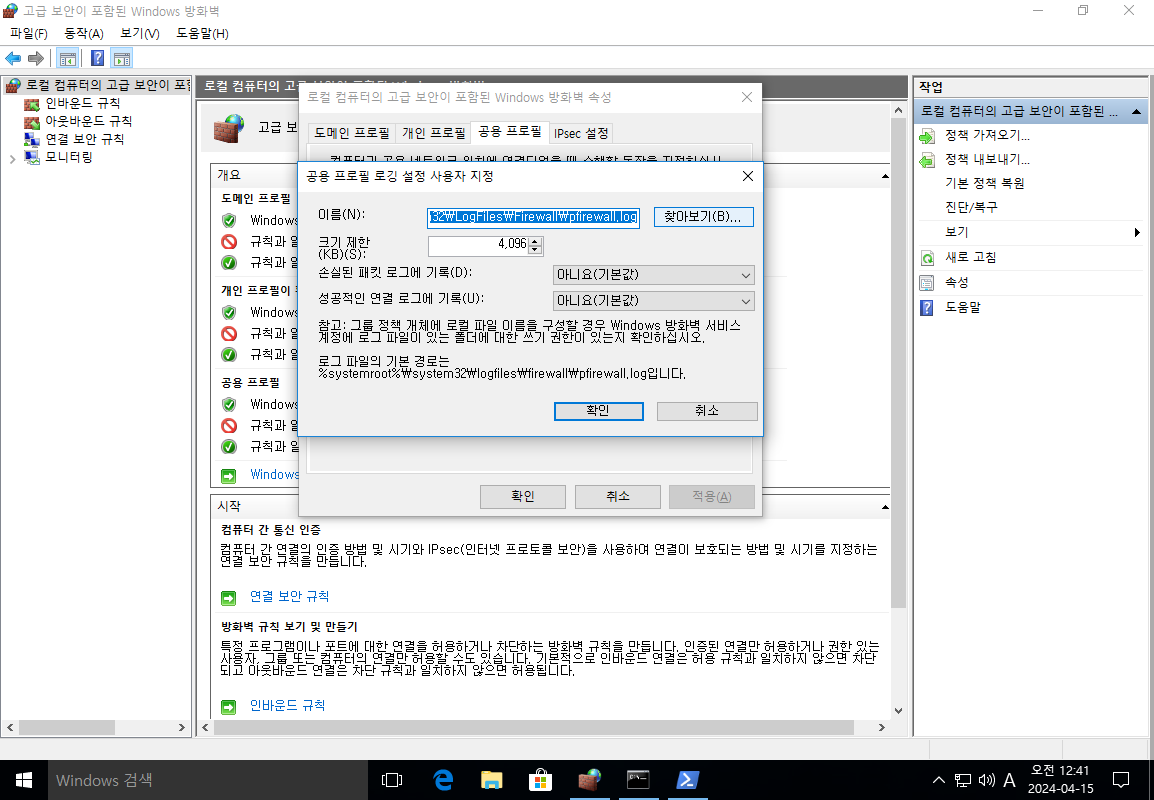This screenshot has width=1154, height=800.
Task: Click green arrow icon beside 인바운드 규칙 link
Action: [229, 707]
